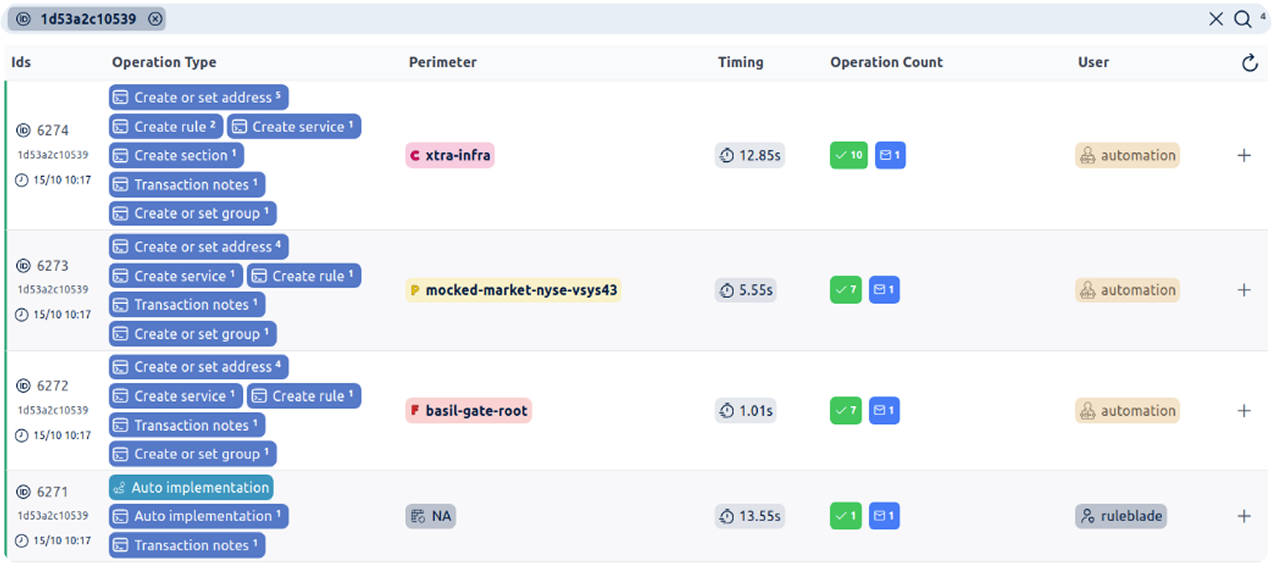Click the basil-gate-root perimeter badge

click(x=468, y=410)
